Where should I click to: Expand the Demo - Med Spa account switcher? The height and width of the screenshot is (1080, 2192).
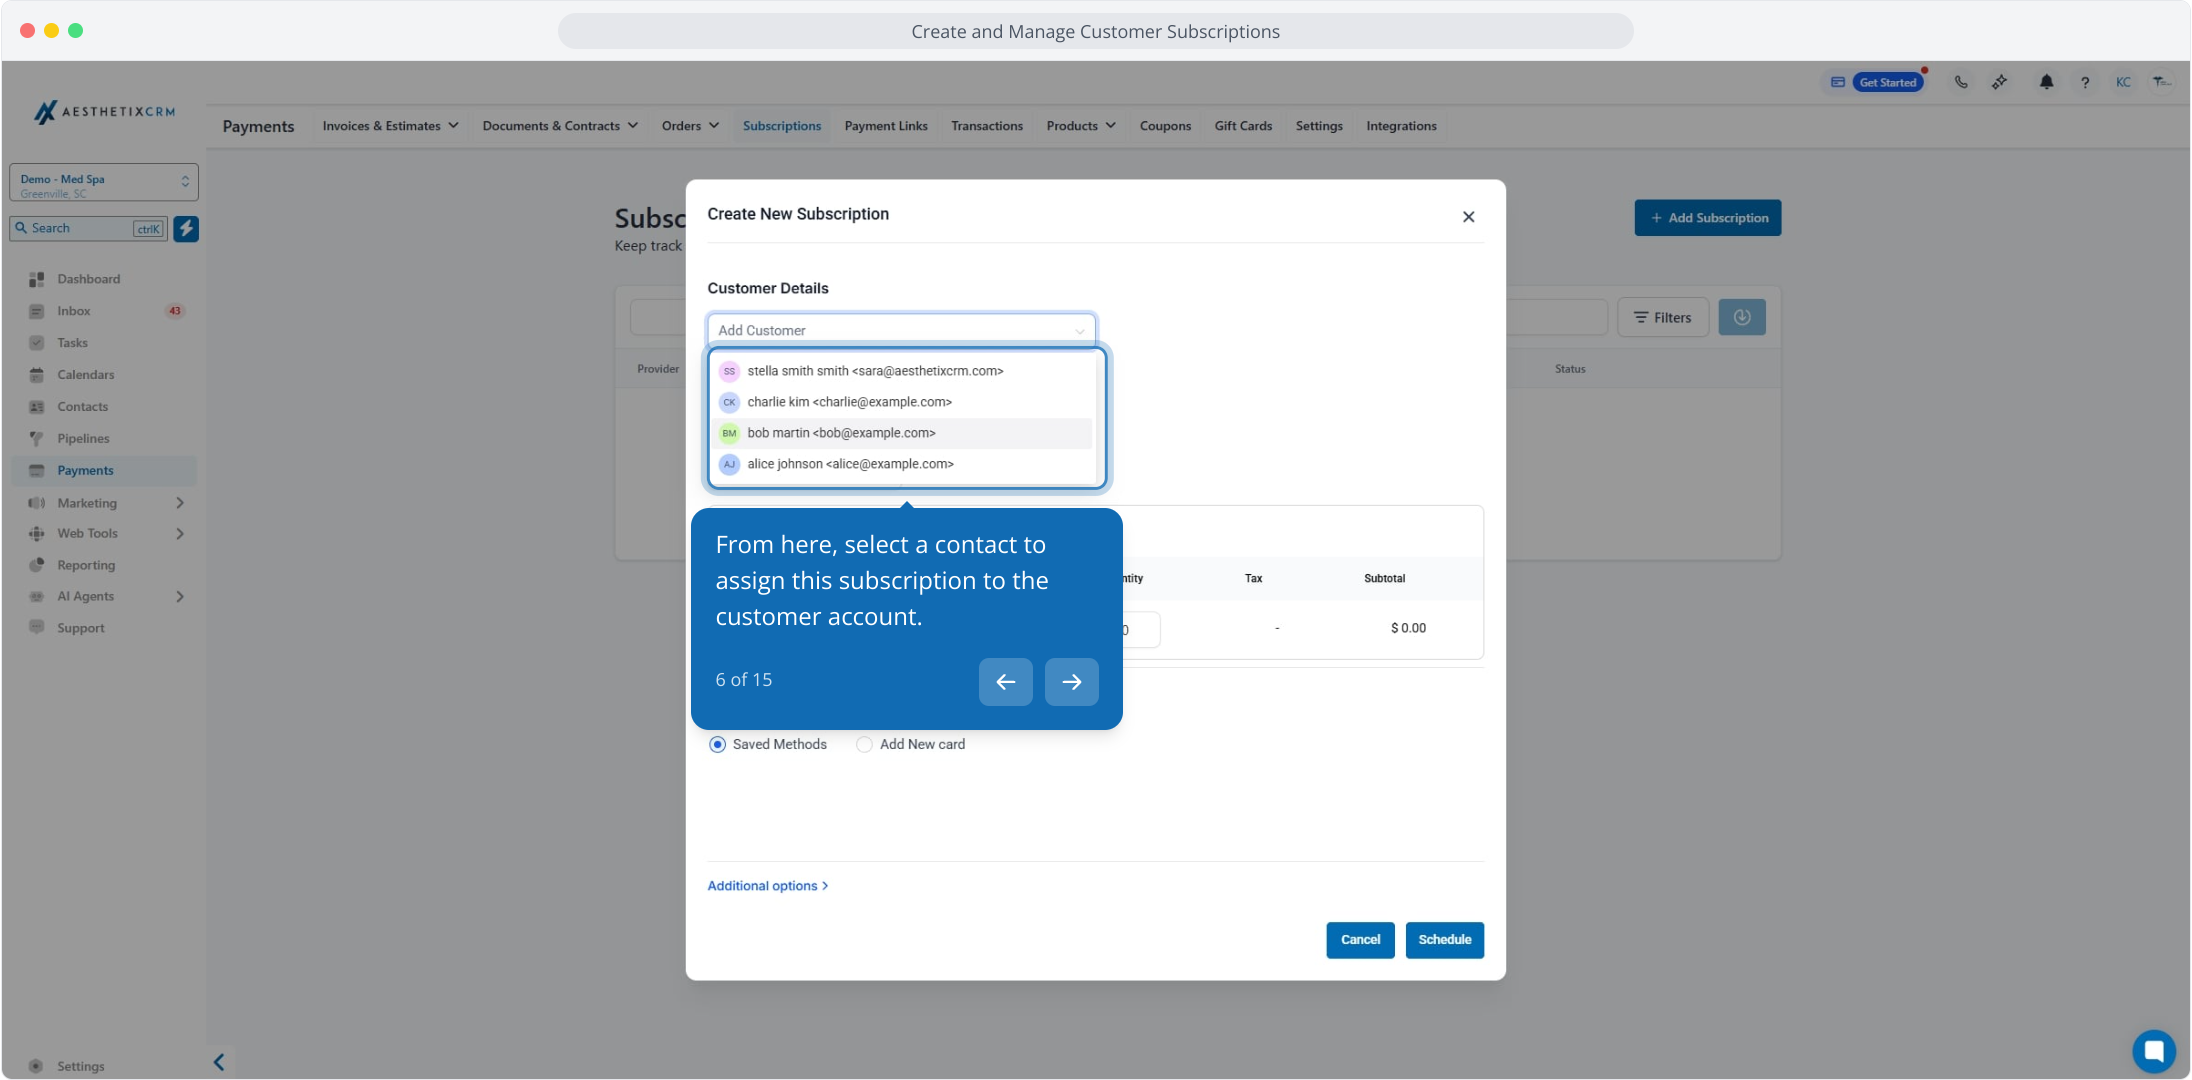click(x=104, y=183)
